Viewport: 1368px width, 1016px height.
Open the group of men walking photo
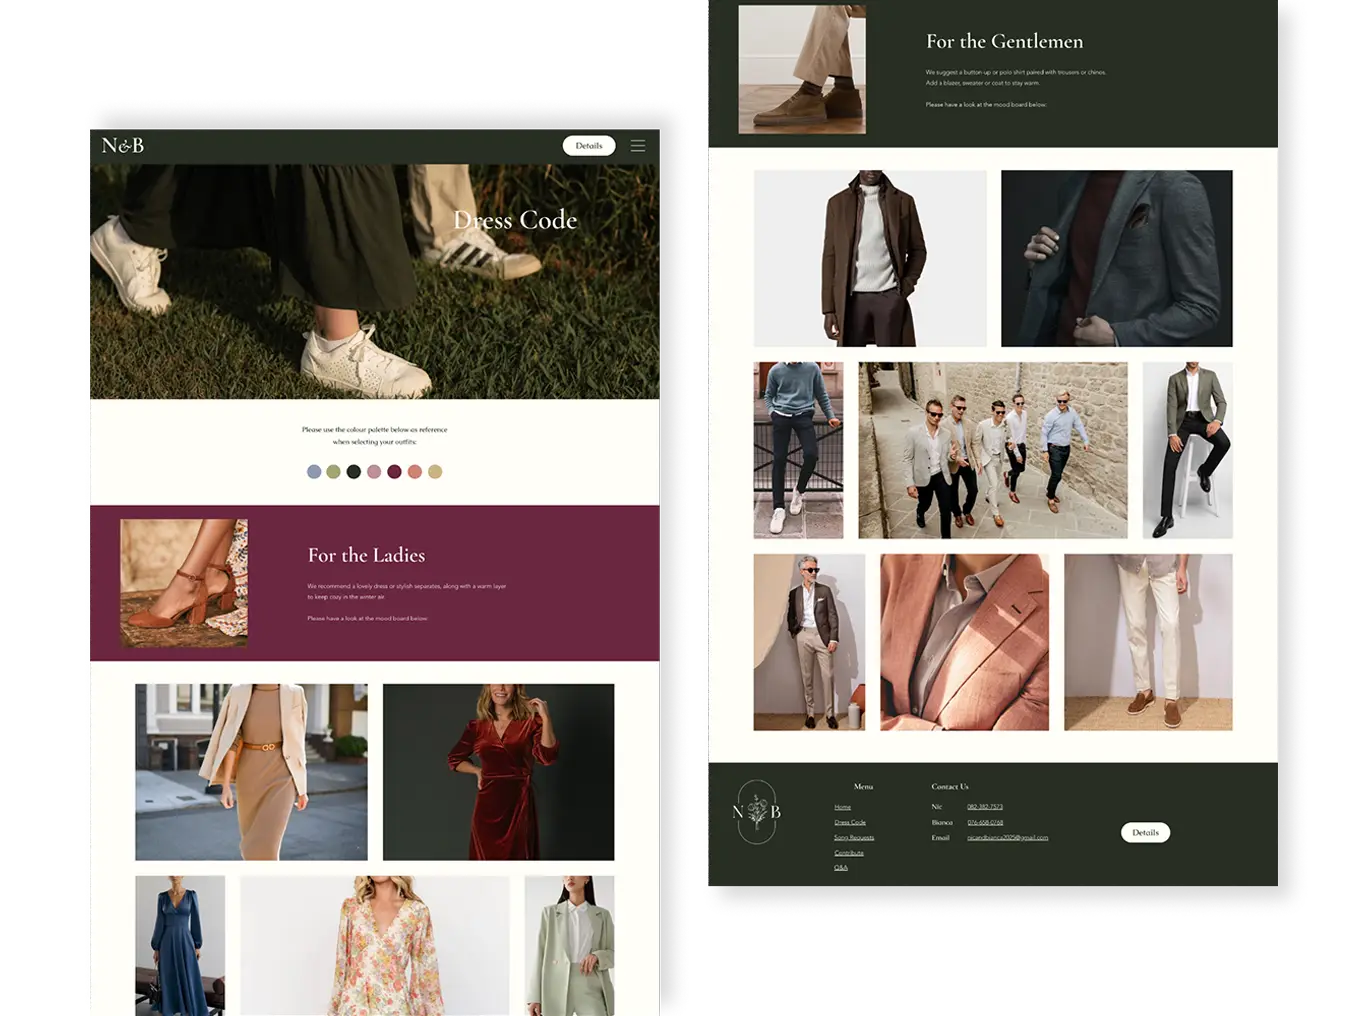tap(993, 450)
